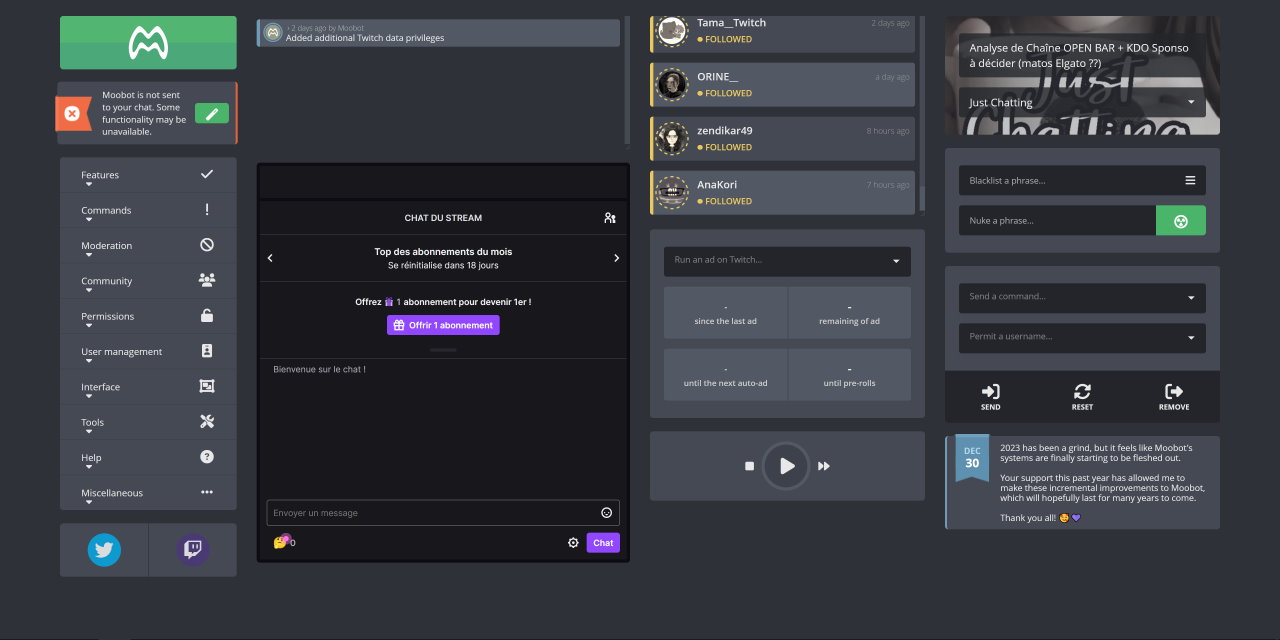This screenshot has width=1280, height=640.
Task: Open the Twitter profile via the bird icon
Action: (104, 549)
